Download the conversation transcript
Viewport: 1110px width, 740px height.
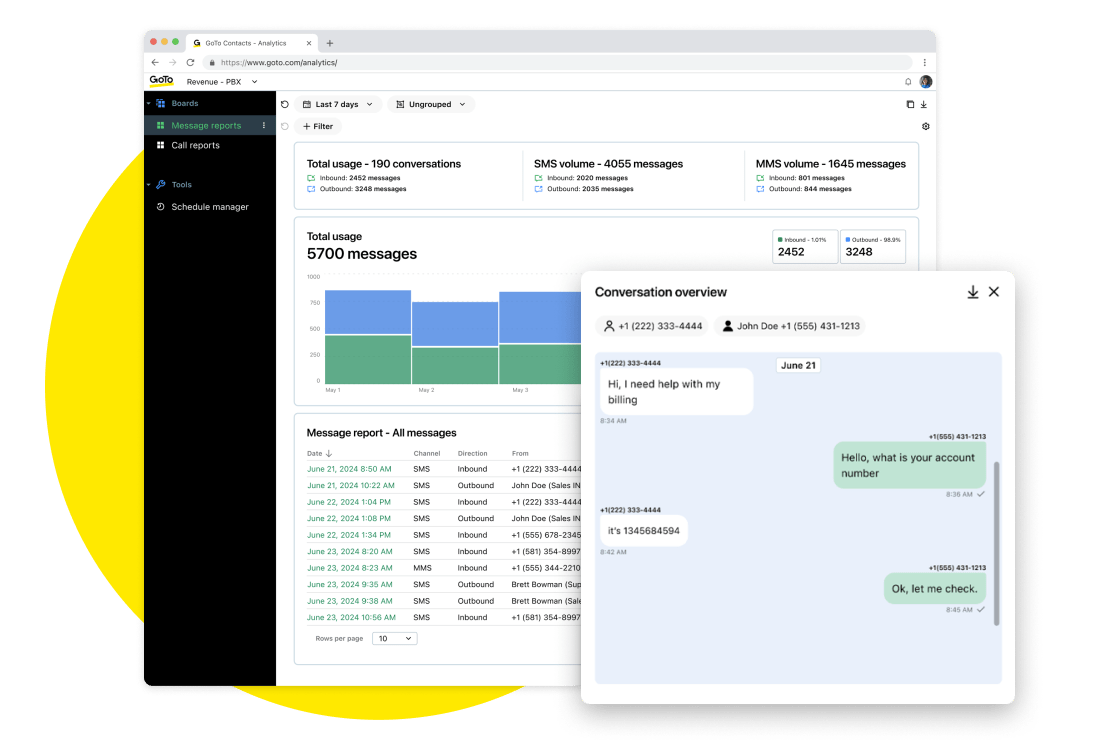click(972, 291)
